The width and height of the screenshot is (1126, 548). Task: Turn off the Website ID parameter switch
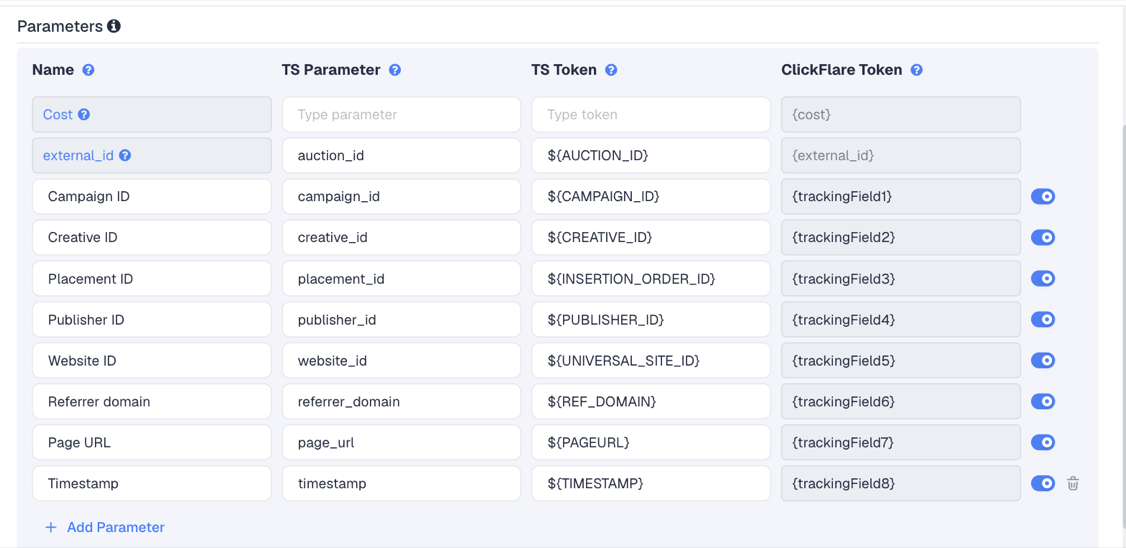point(1043,361)
